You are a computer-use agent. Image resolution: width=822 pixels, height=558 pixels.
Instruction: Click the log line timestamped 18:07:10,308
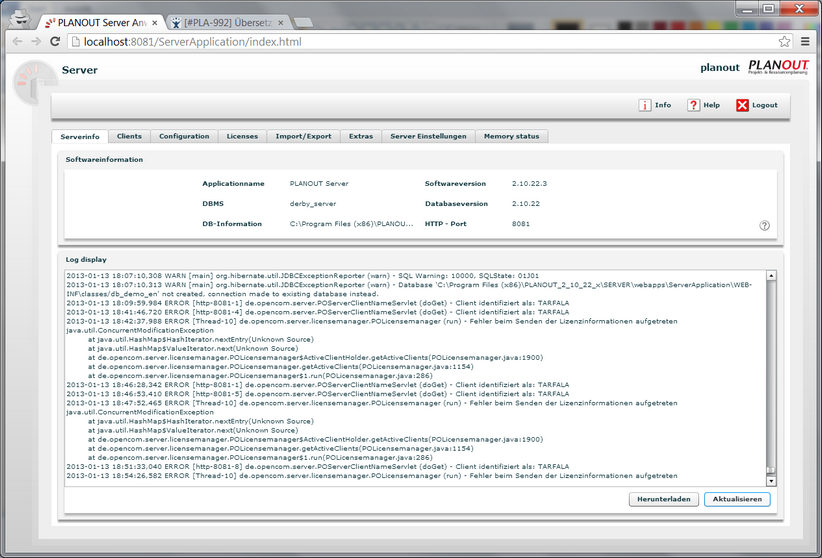pos(302,276)
